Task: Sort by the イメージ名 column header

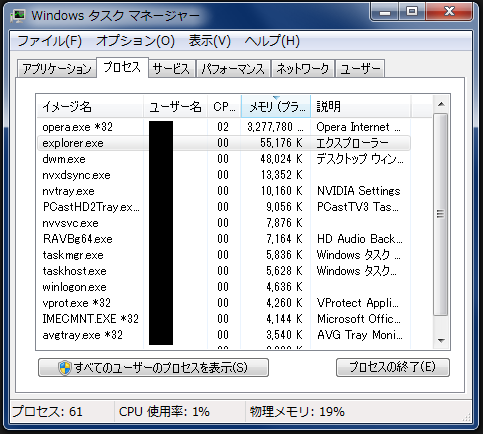Action: 90,107
